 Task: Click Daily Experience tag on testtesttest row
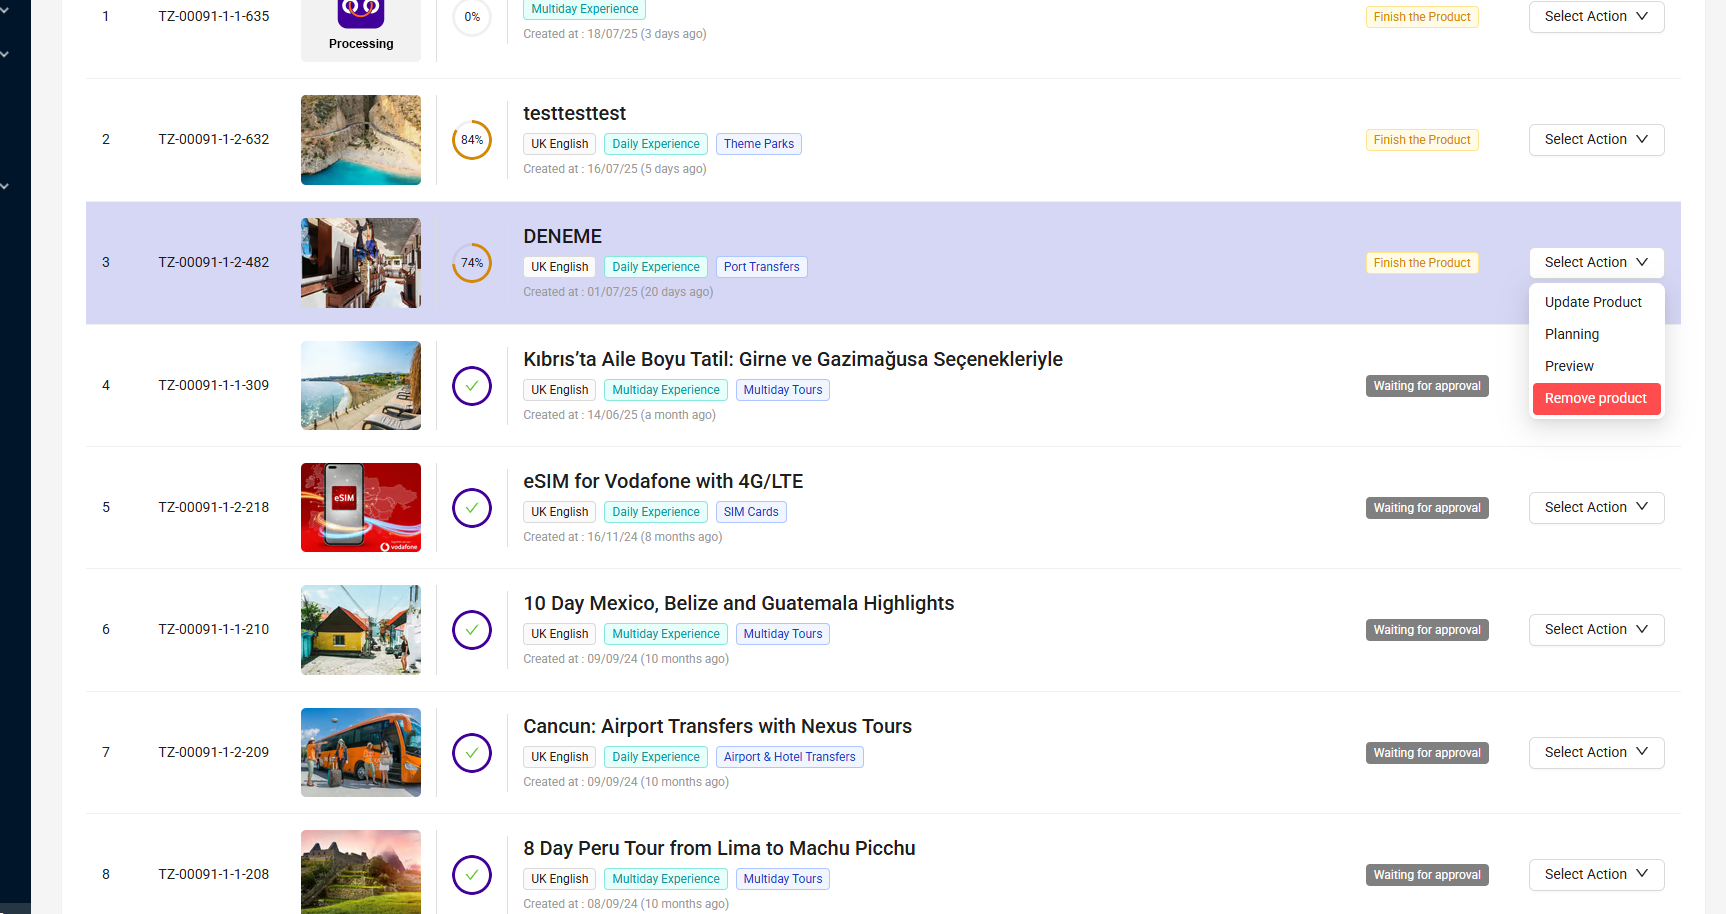[656, 144]
